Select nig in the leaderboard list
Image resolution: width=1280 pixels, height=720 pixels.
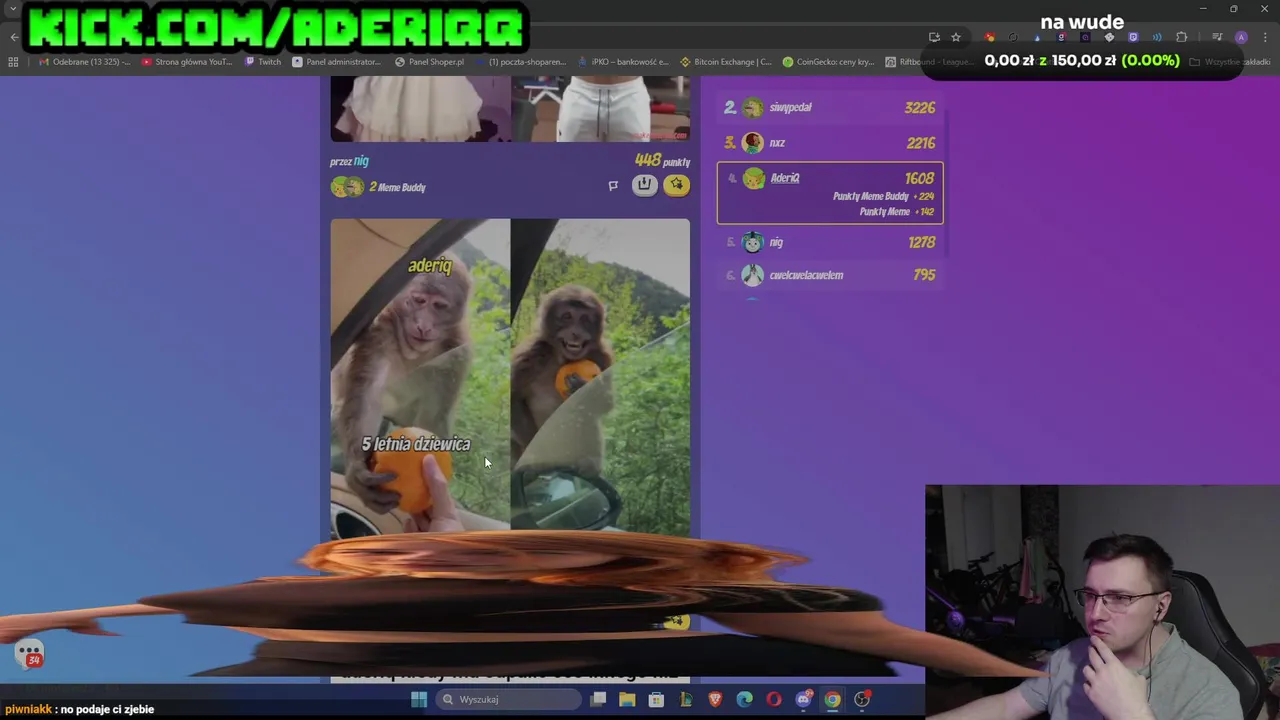click(830, 242)
